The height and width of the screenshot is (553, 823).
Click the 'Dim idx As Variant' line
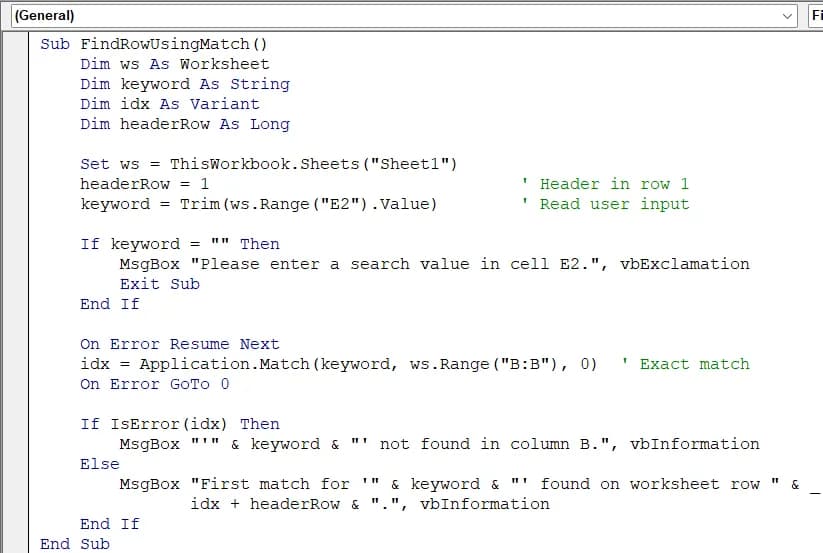click(170, 104)
